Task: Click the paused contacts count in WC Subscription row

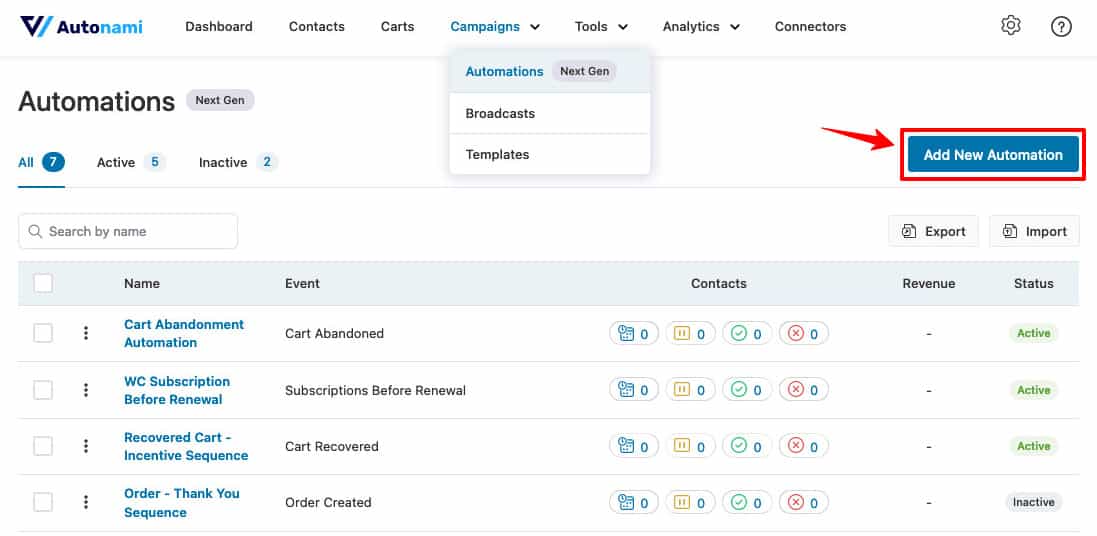Action: click(690, 390)
